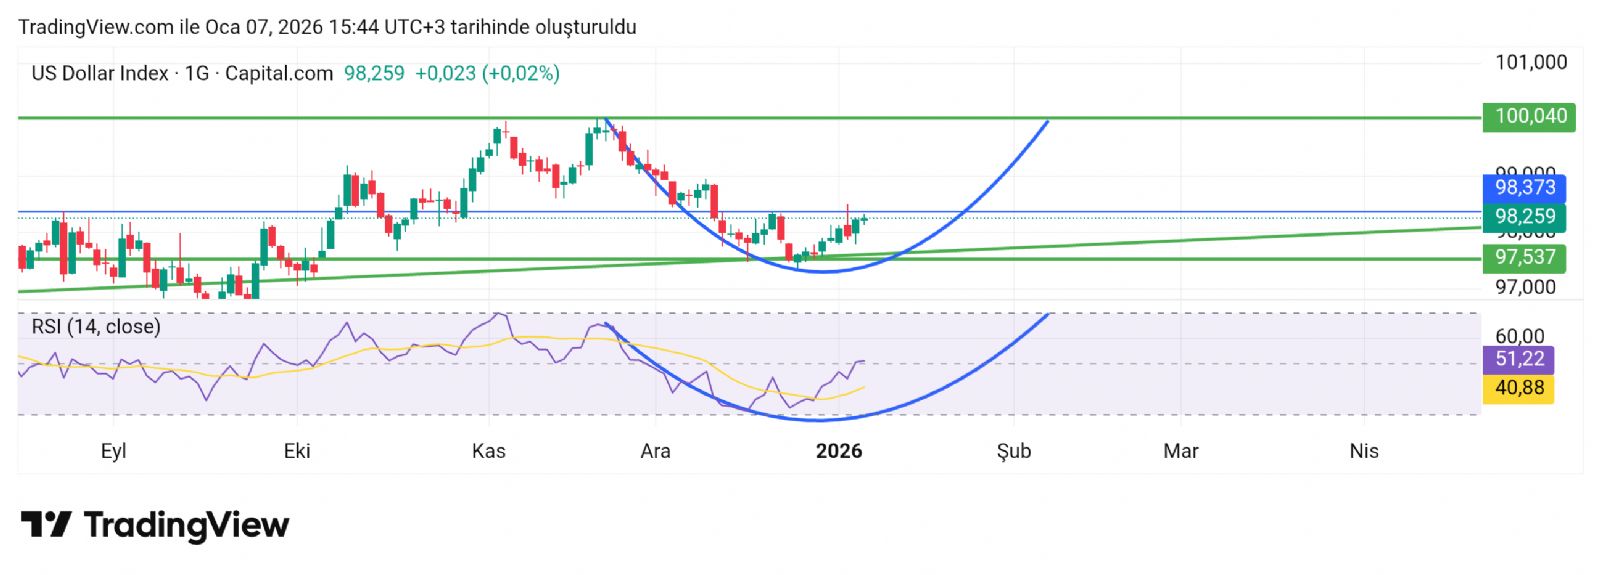The image size is (1600, 575).
Task: Click the purple 51,22 RSI value label
Action: point(1518,359)
